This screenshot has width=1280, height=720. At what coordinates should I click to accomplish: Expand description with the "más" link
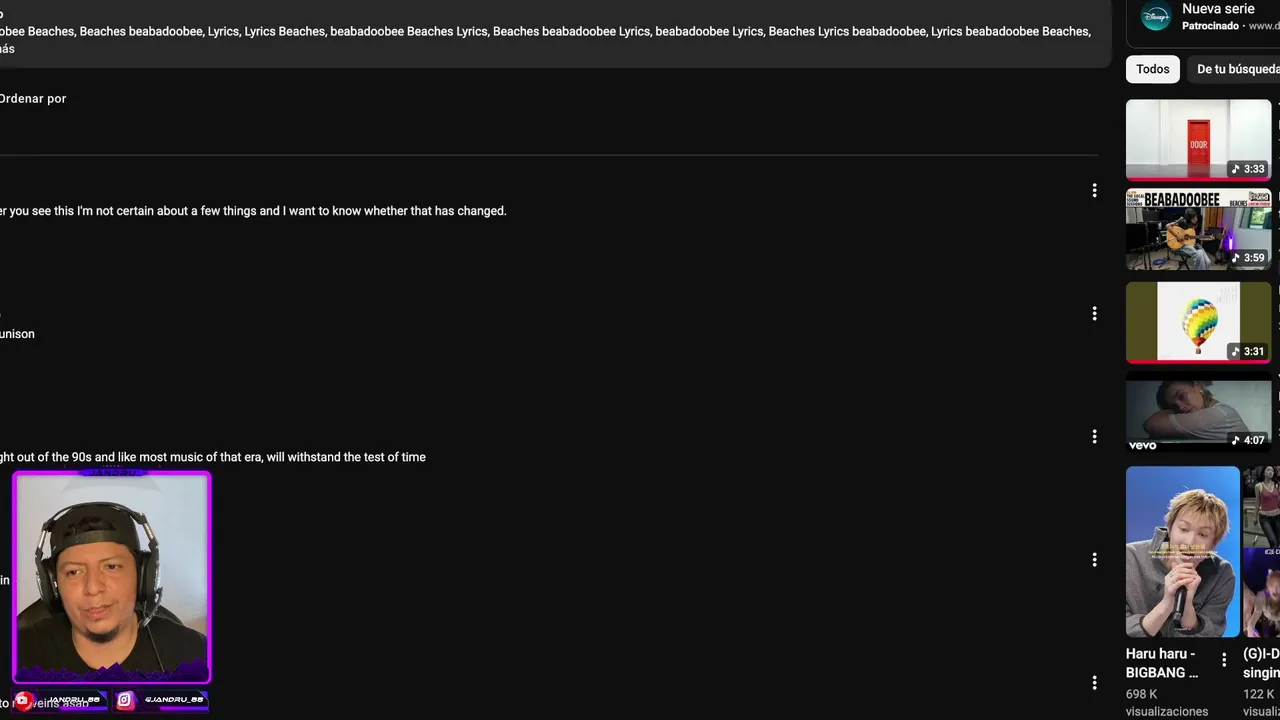coord(7,49)
